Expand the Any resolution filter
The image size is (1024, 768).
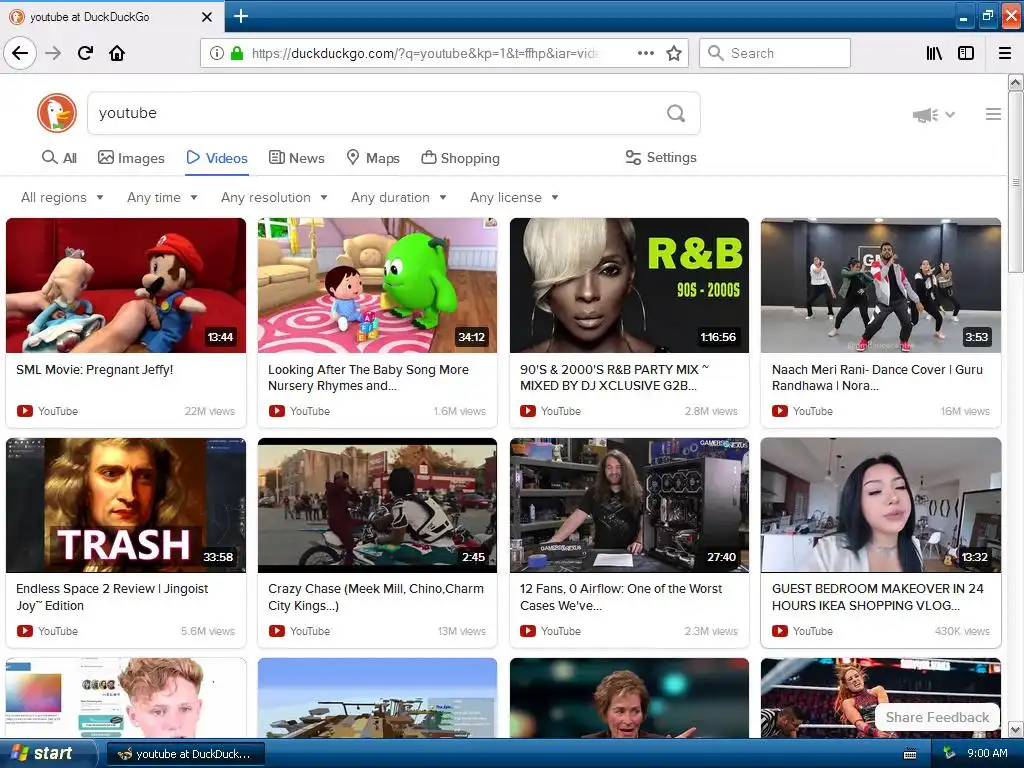coord(274,197)
